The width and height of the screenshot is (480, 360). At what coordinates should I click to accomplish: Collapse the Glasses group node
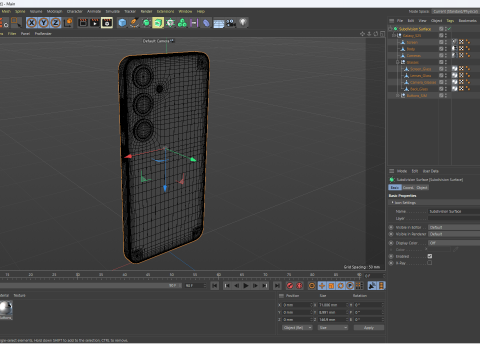(x=398, y=62)
